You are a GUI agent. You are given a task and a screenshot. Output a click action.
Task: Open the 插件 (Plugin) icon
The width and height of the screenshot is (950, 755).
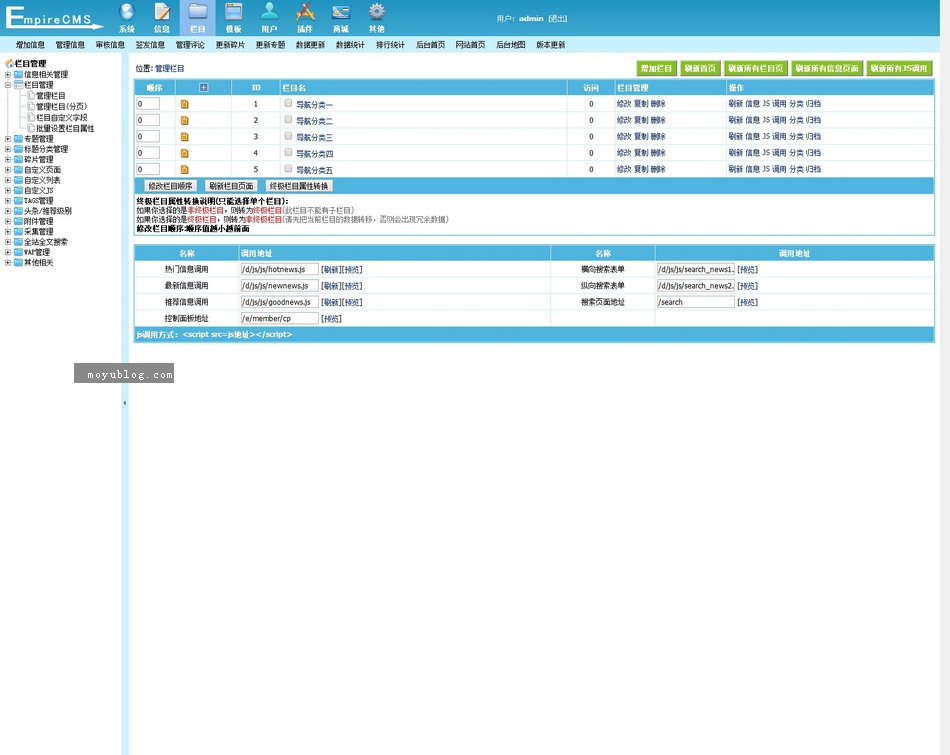click(305, 17)
